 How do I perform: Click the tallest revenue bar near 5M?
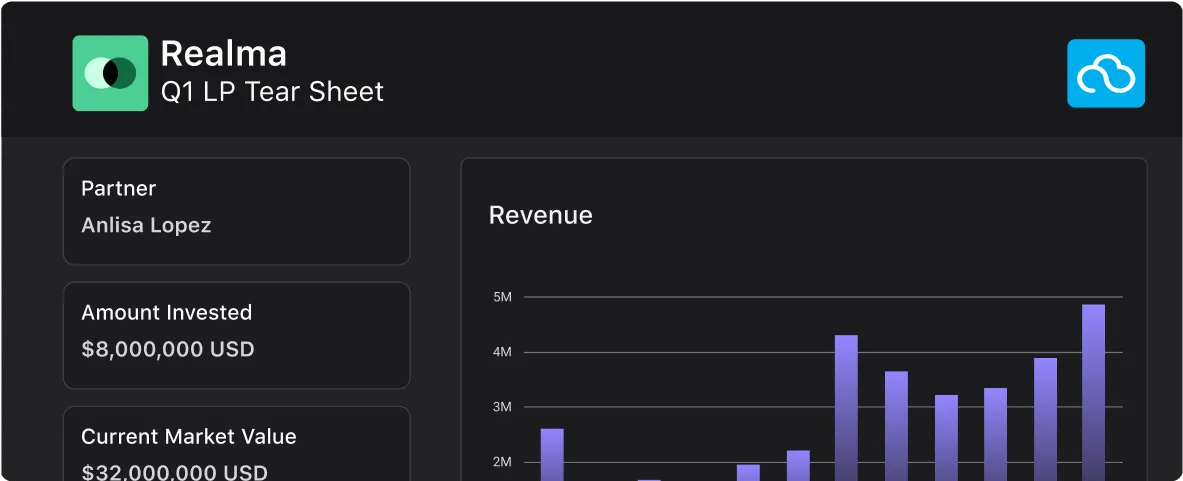[1093, 392]
